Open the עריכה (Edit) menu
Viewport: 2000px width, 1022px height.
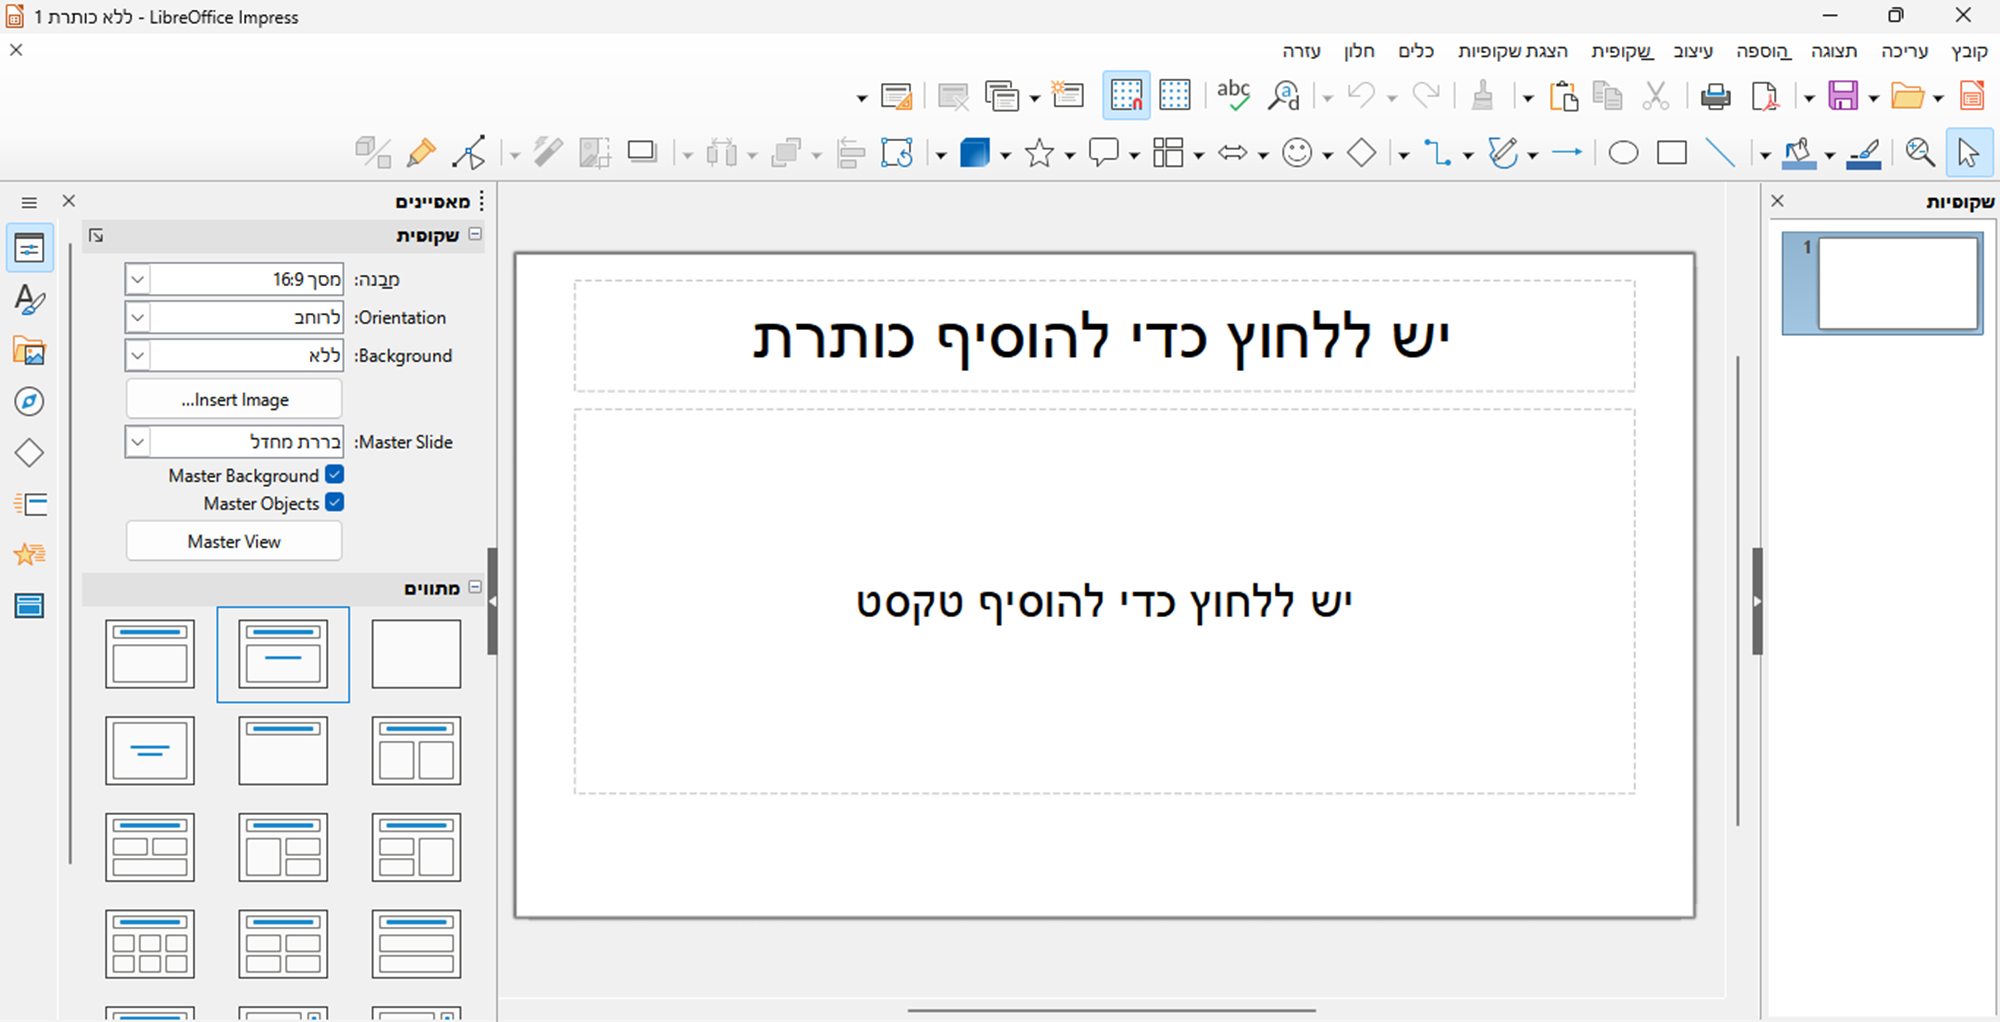click(1904, 51)
